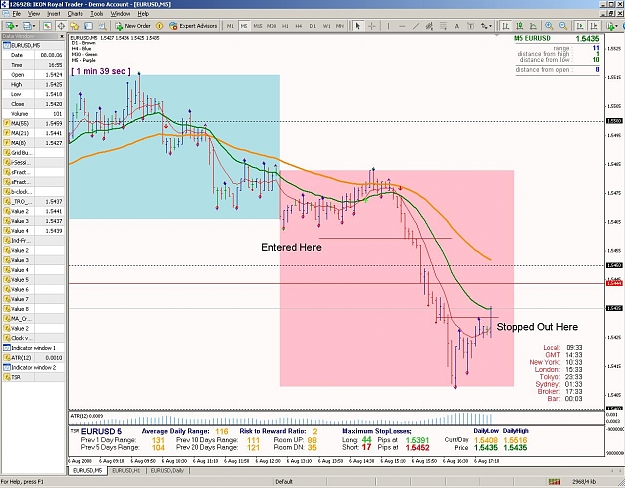Open the Navigator panel icon
The image size is (625, 488).
point(75,26)
